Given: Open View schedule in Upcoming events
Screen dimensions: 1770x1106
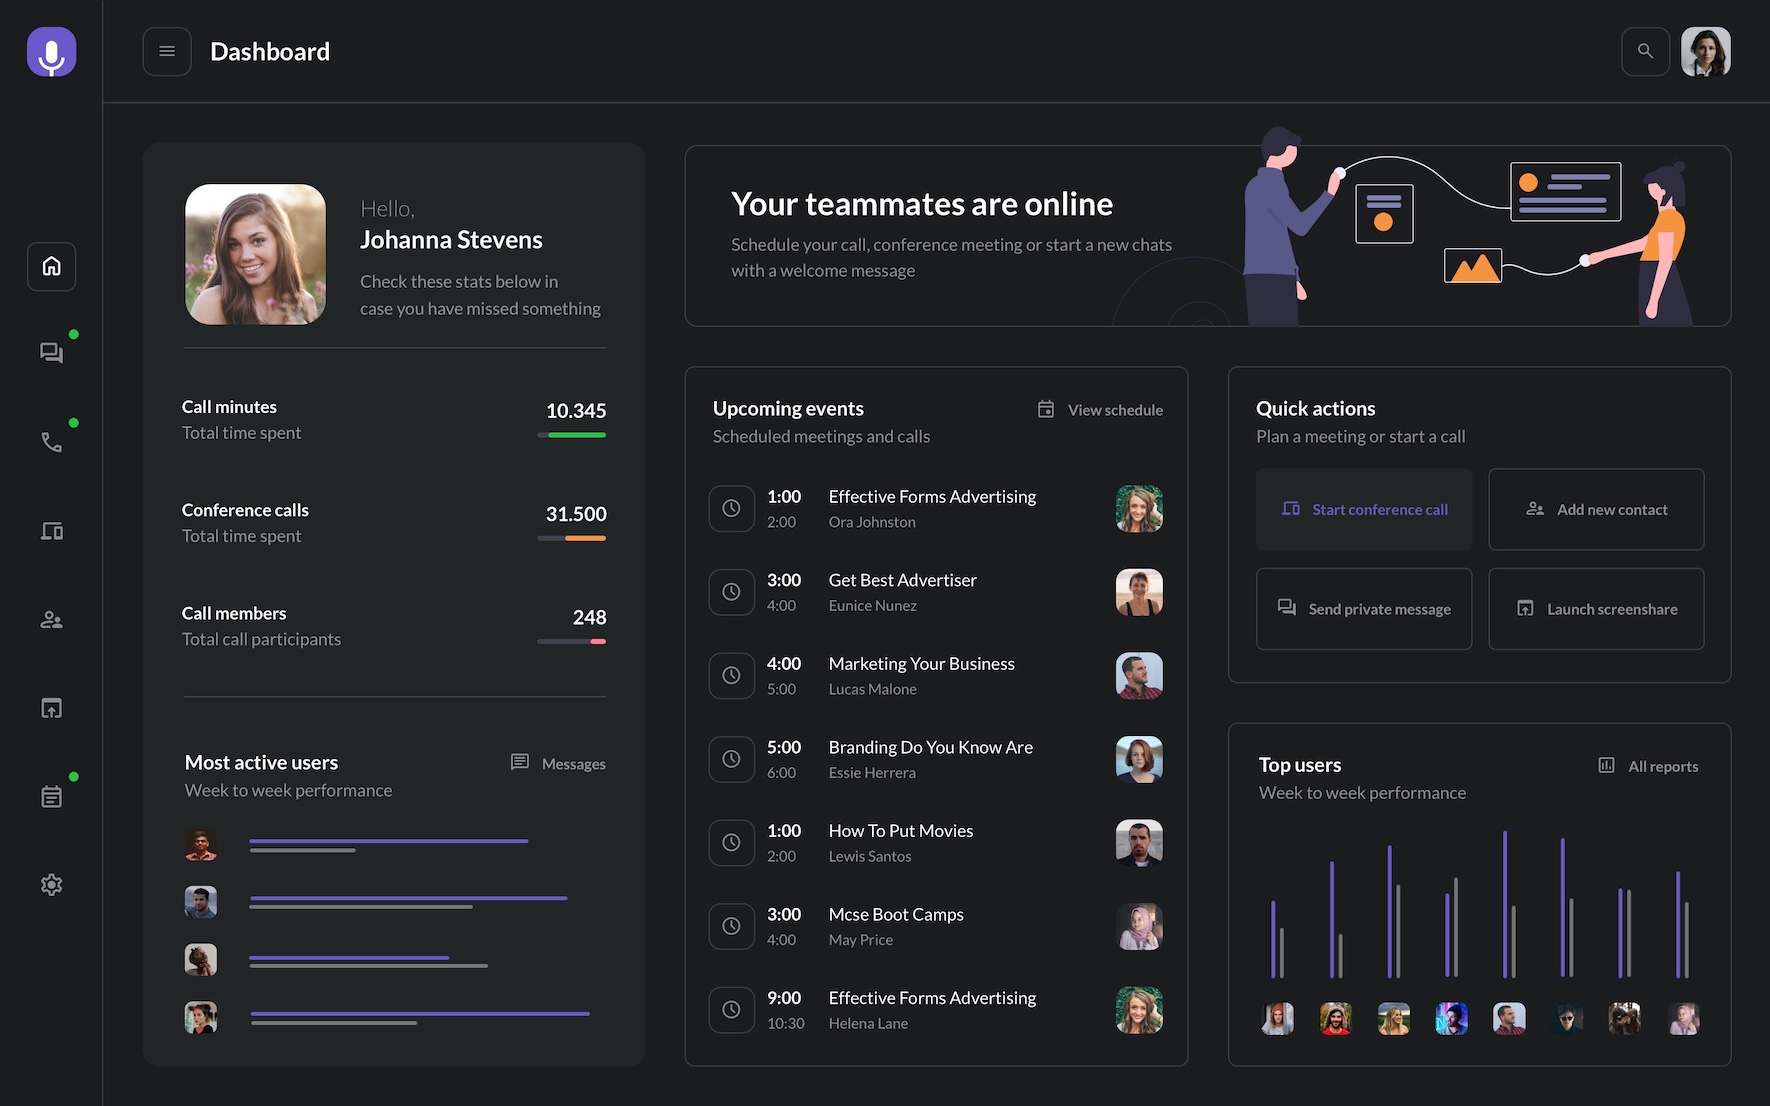Looking at the screenshot, I should click(x=1100, y=409).
